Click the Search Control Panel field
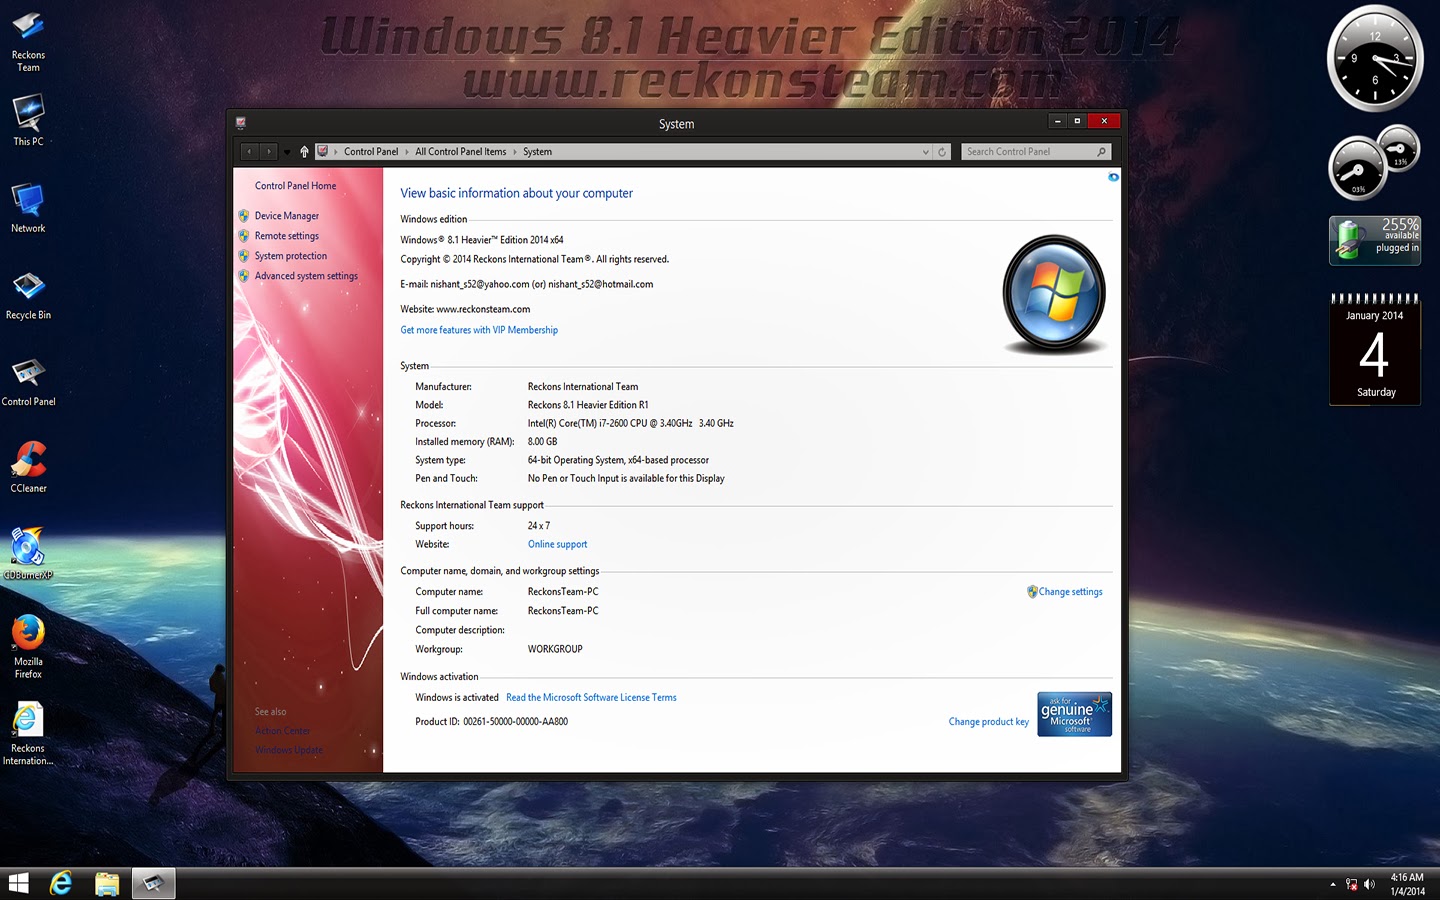The width and height of the screenshot is (1440, 900). coord(1036,152)
